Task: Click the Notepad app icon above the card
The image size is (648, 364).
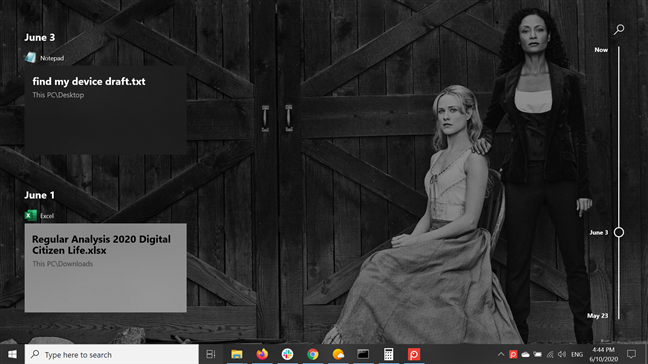Action: point(30,58)
